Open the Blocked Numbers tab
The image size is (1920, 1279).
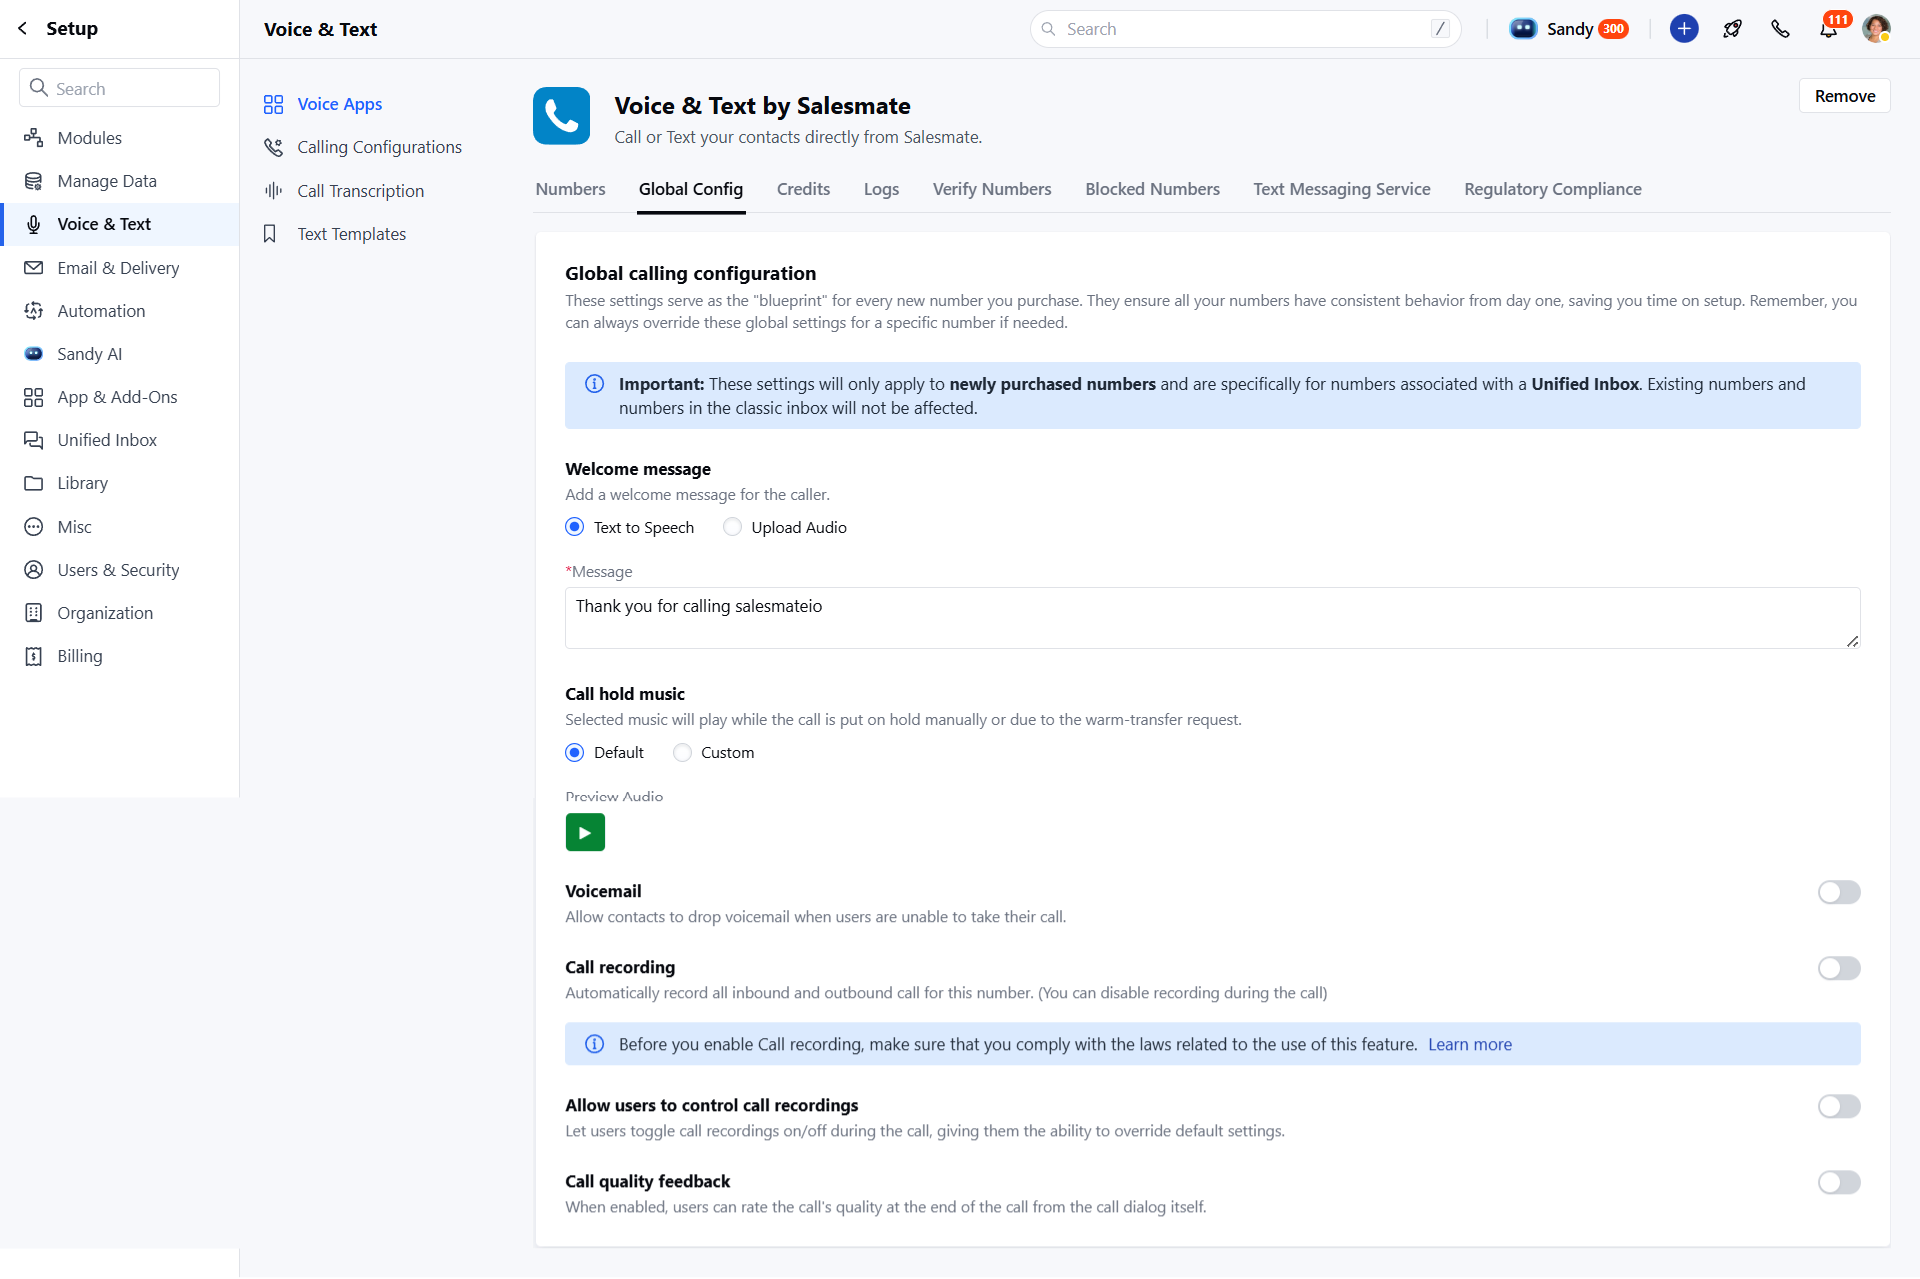coord(1152,189)
